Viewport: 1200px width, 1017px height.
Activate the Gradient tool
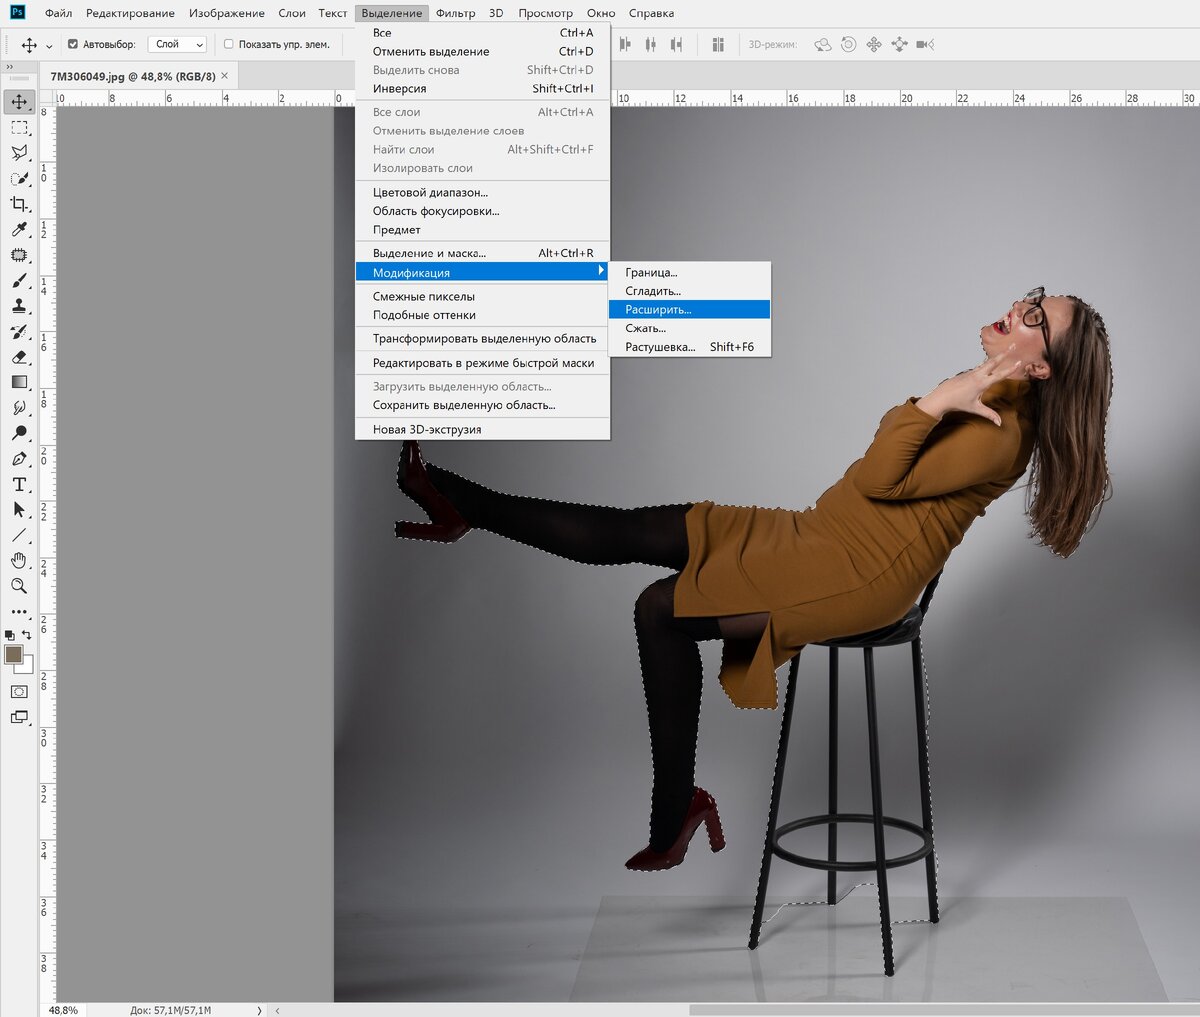point(19,382)
